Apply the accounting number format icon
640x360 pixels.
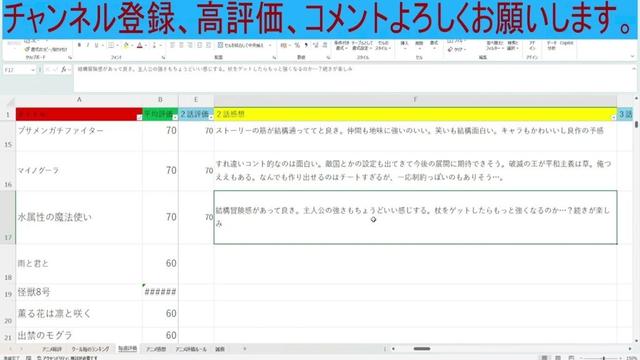click(x=284, y=45)
